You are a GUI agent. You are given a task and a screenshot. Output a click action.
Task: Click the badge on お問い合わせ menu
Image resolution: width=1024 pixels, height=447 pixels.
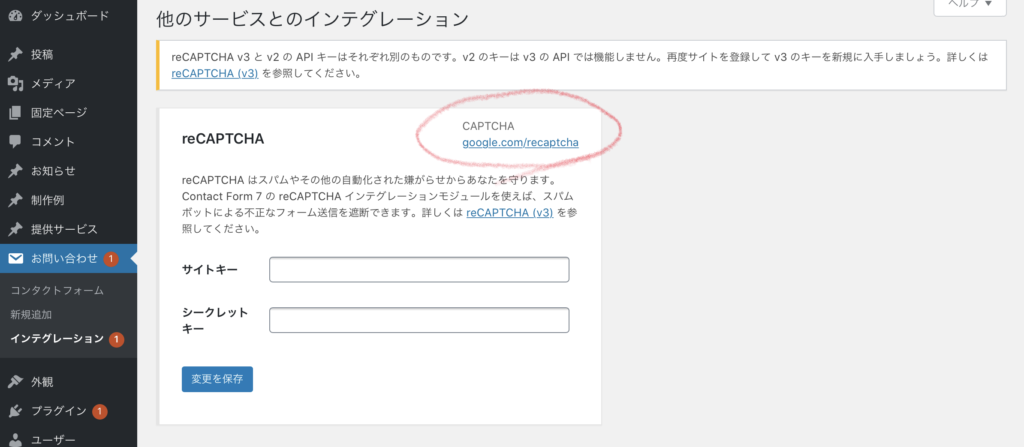pos(111,259)
